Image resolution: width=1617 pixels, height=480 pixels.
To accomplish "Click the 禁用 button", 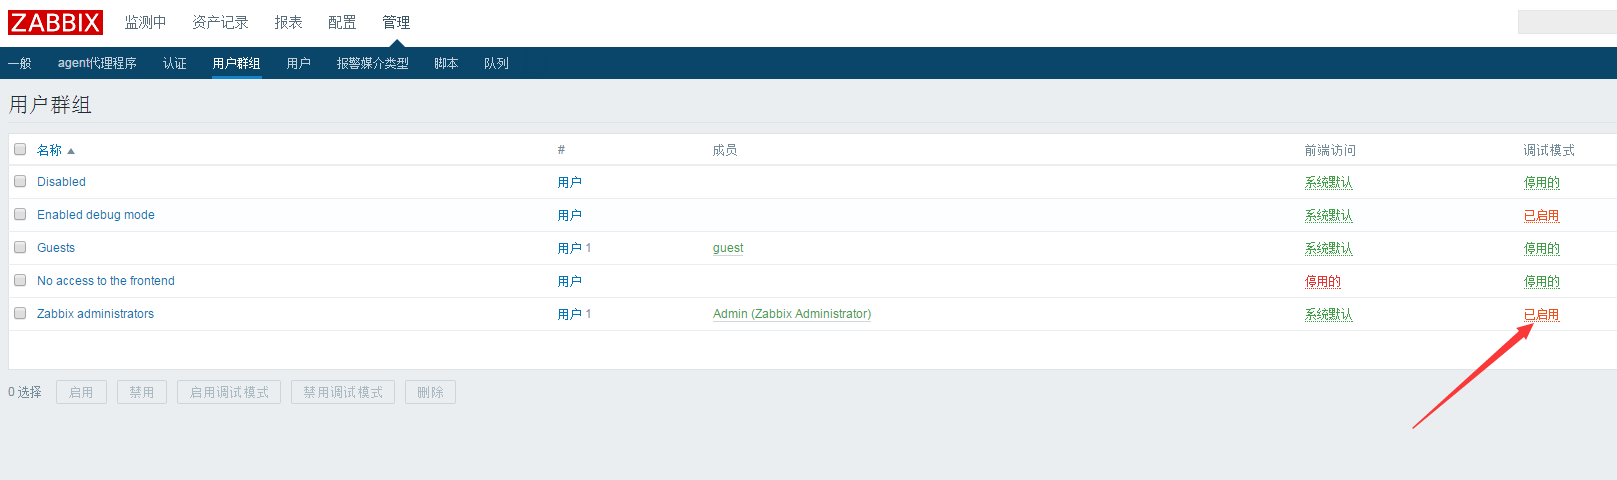I will pos(142,392).
